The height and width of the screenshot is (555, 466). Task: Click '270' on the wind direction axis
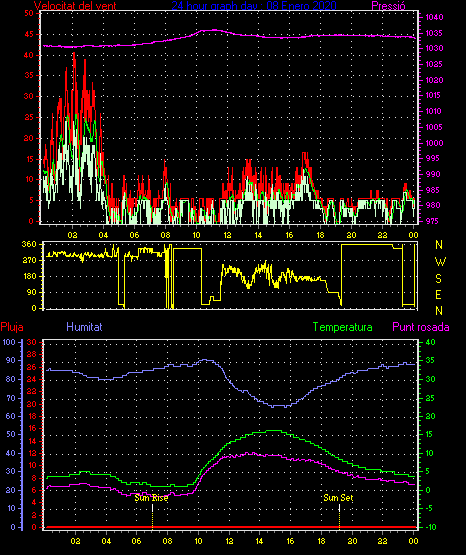point(29,261)
